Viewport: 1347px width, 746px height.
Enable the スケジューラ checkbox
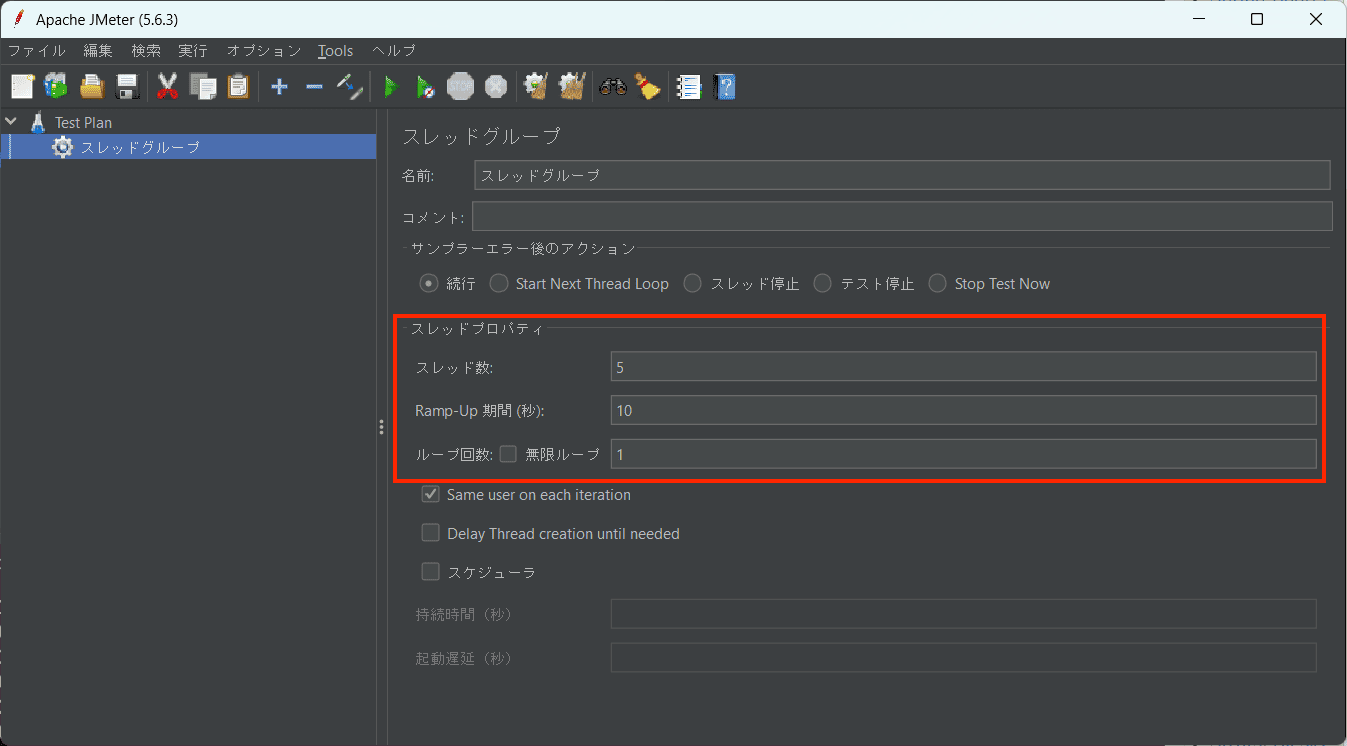coord(431,572)
